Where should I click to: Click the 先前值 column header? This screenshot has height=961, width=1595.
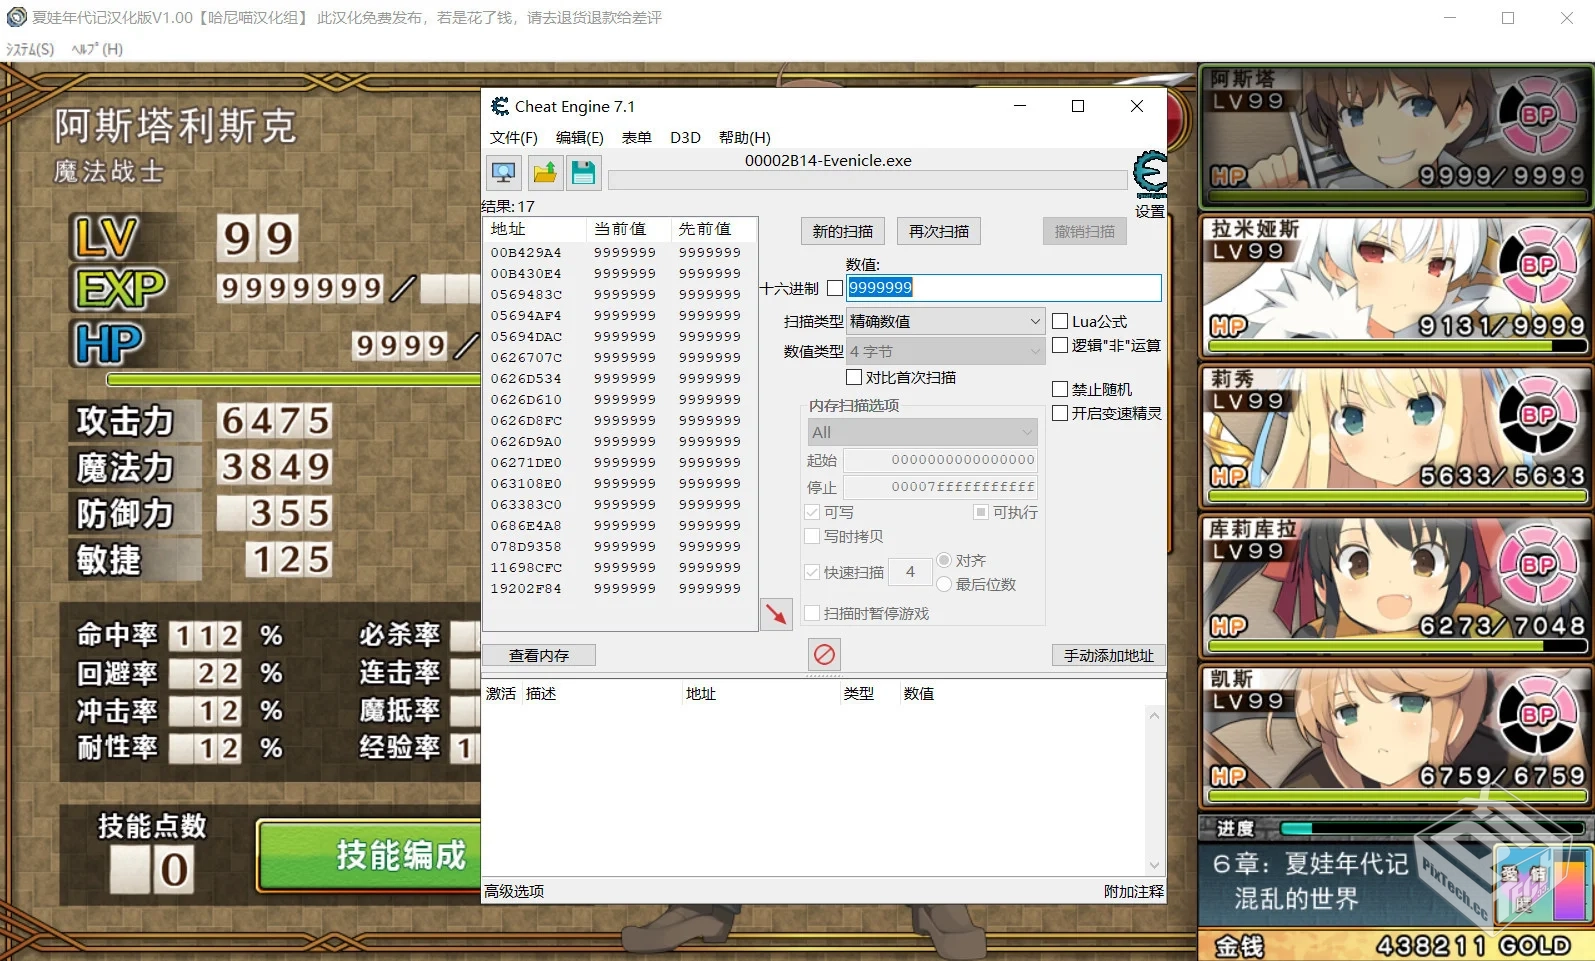(713, 229)
